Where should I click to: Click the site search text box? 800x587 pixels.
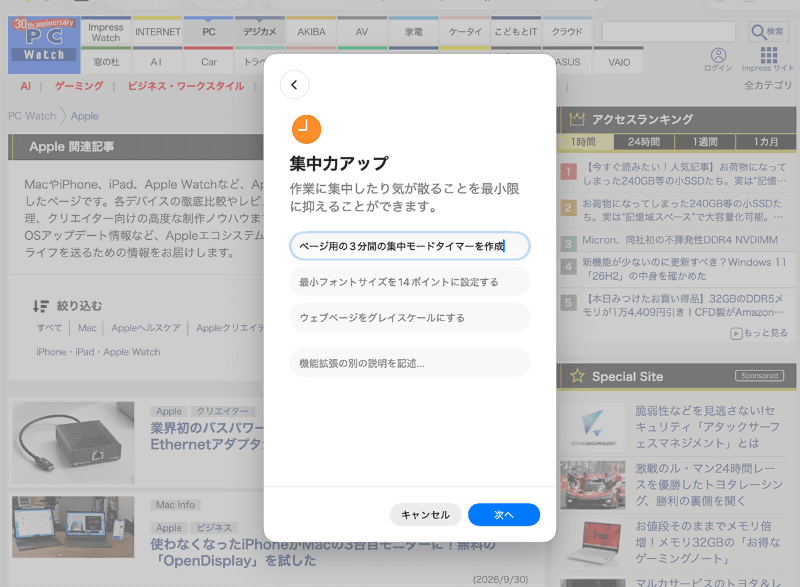coord(669,32)
